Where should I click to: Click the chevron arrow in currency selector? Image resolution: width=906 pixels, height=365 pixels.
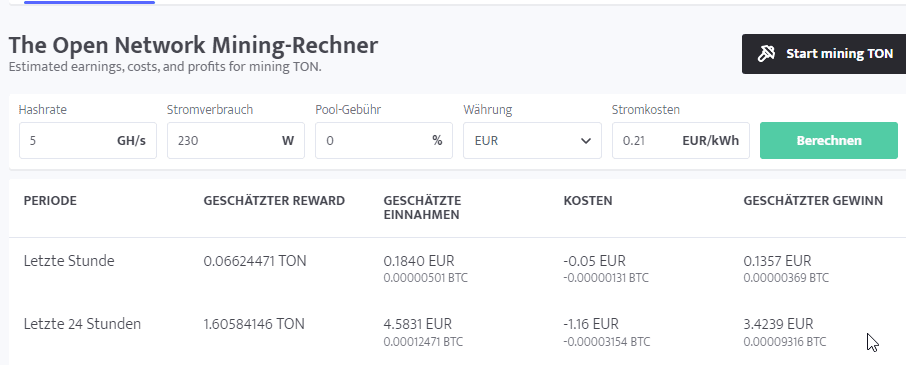586,141
